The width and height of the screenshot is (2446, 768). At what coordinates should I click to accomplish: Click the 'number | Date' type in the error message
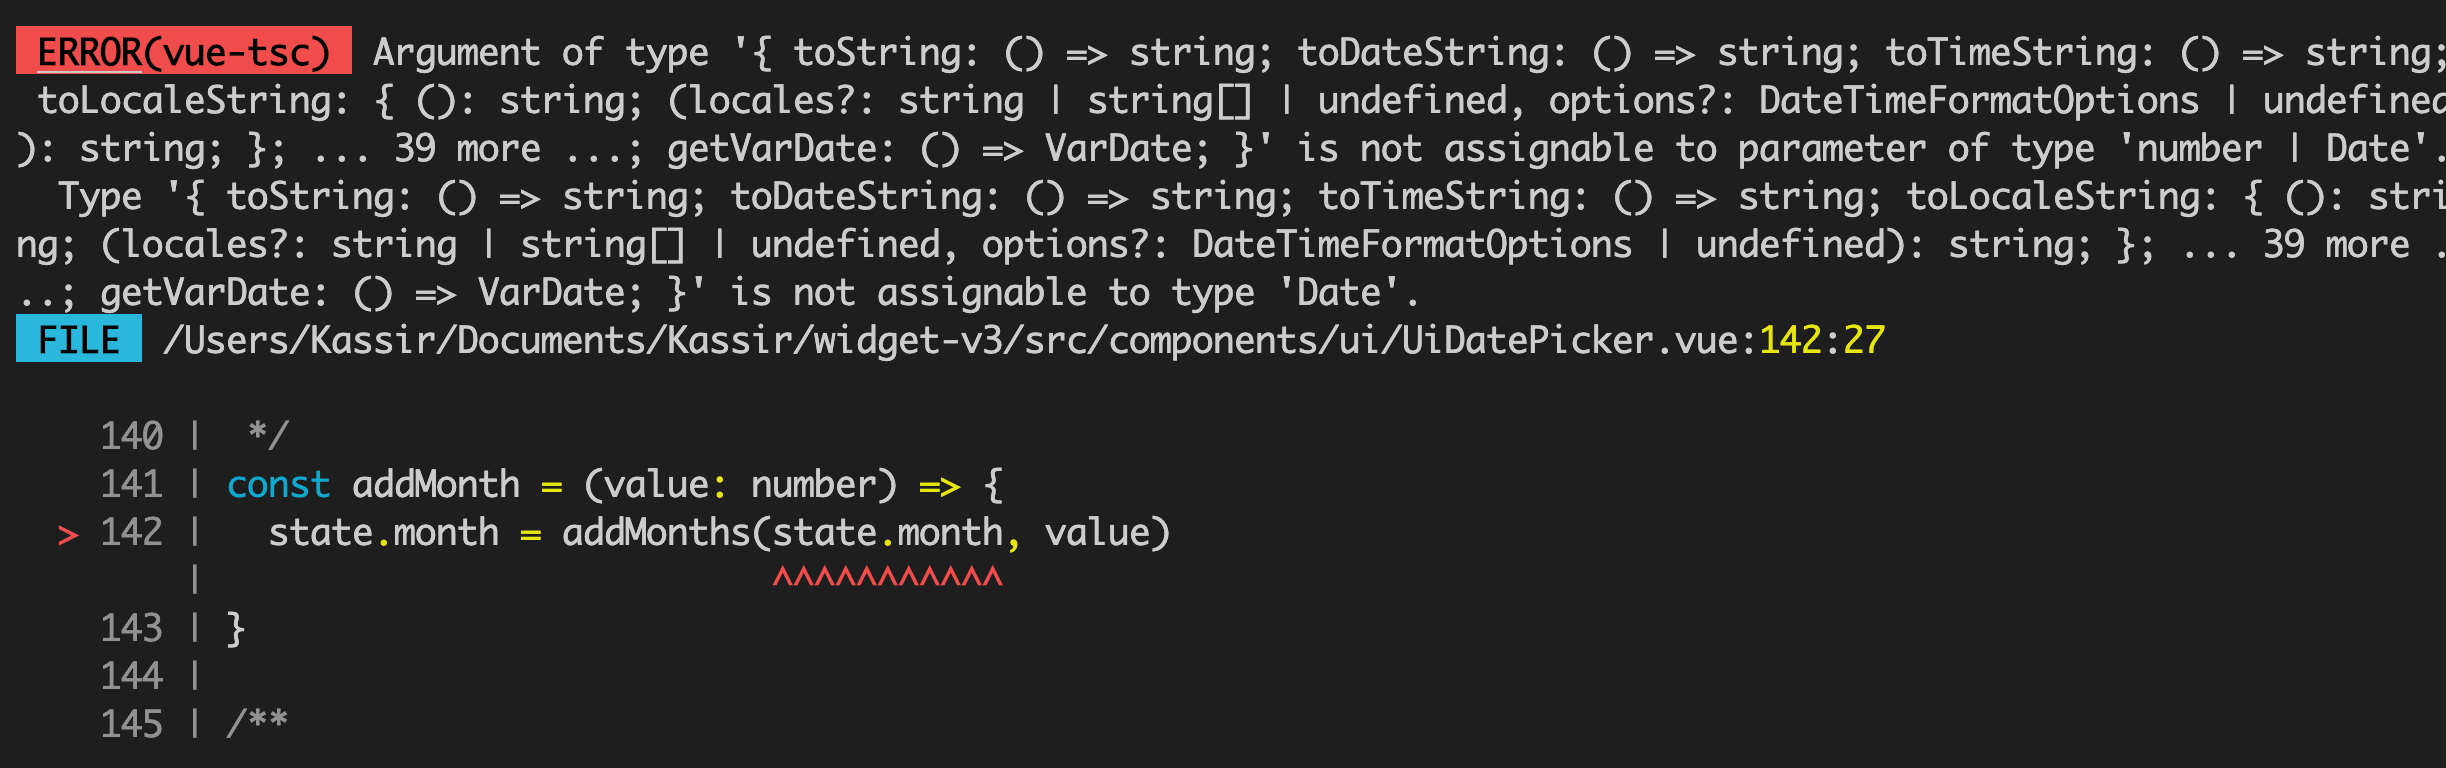point(2280,148)
